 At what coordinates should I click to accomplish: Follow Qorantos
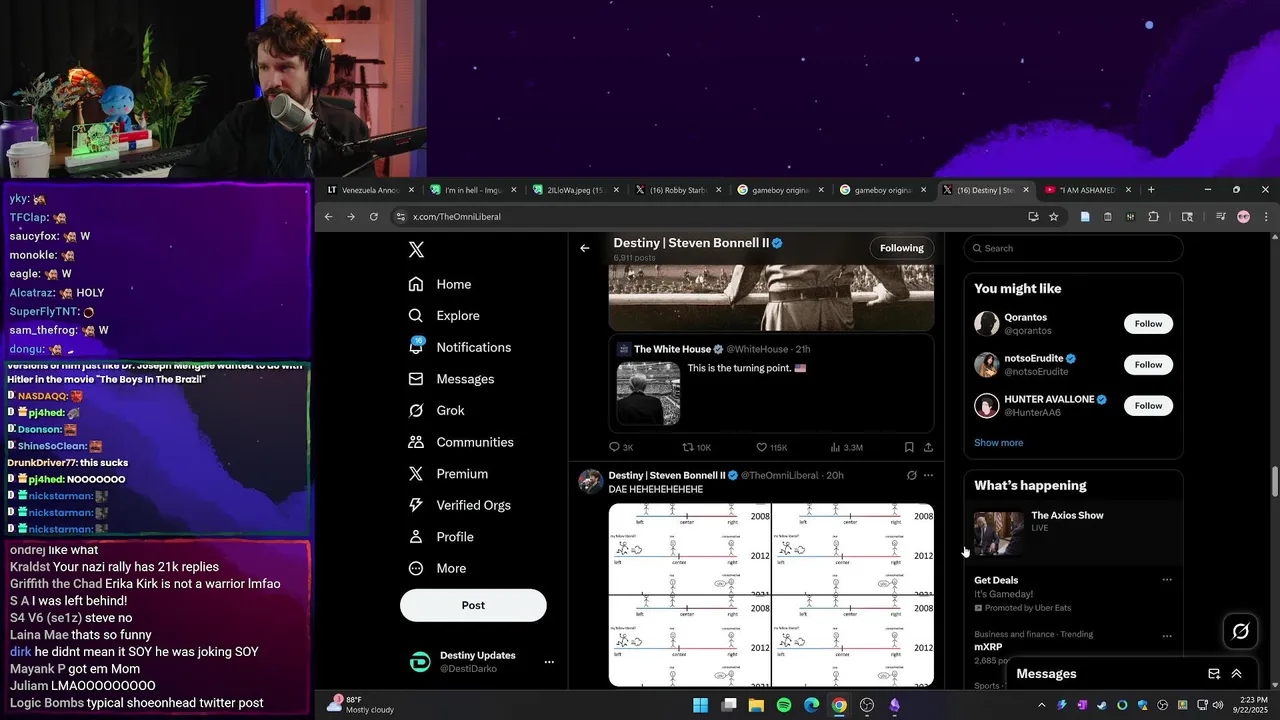tap(1148, 324)
